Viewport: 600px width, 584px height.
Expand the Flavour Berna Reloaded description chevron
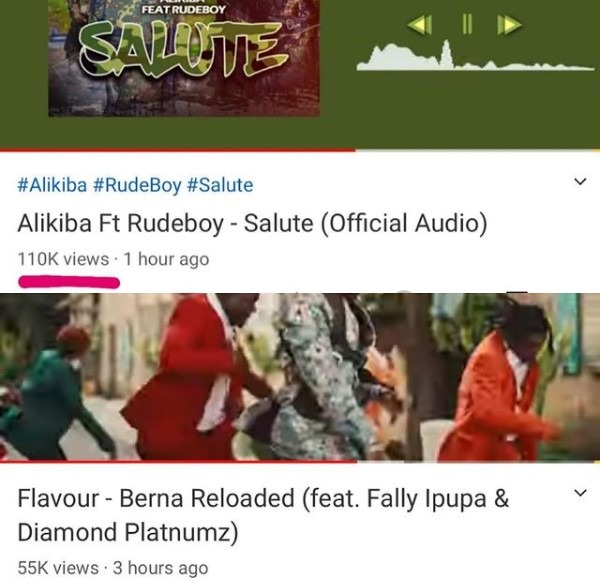(x=580, y=493)
